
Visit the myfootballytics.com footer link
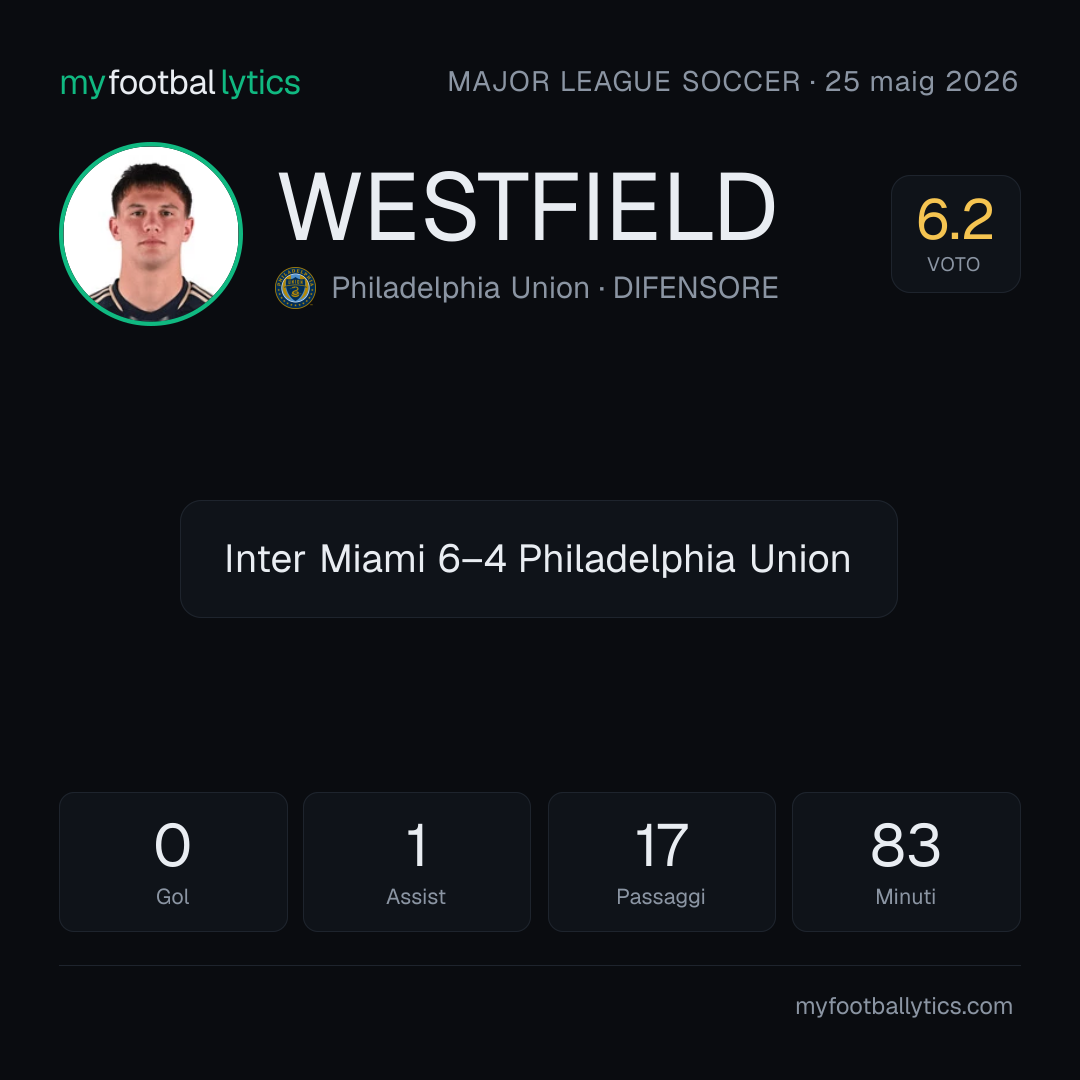click(904, 1006)
